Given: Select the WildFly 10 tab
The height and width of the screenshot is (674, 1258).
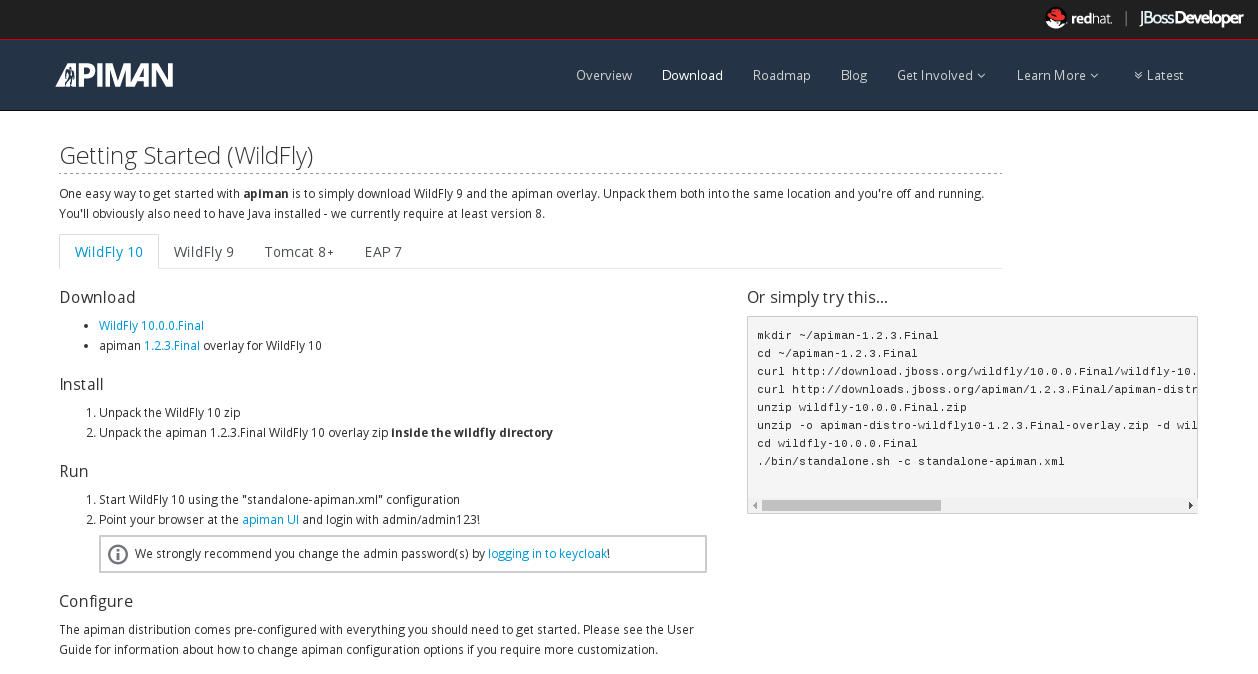Looking at the screenshot, I should 109,252.
